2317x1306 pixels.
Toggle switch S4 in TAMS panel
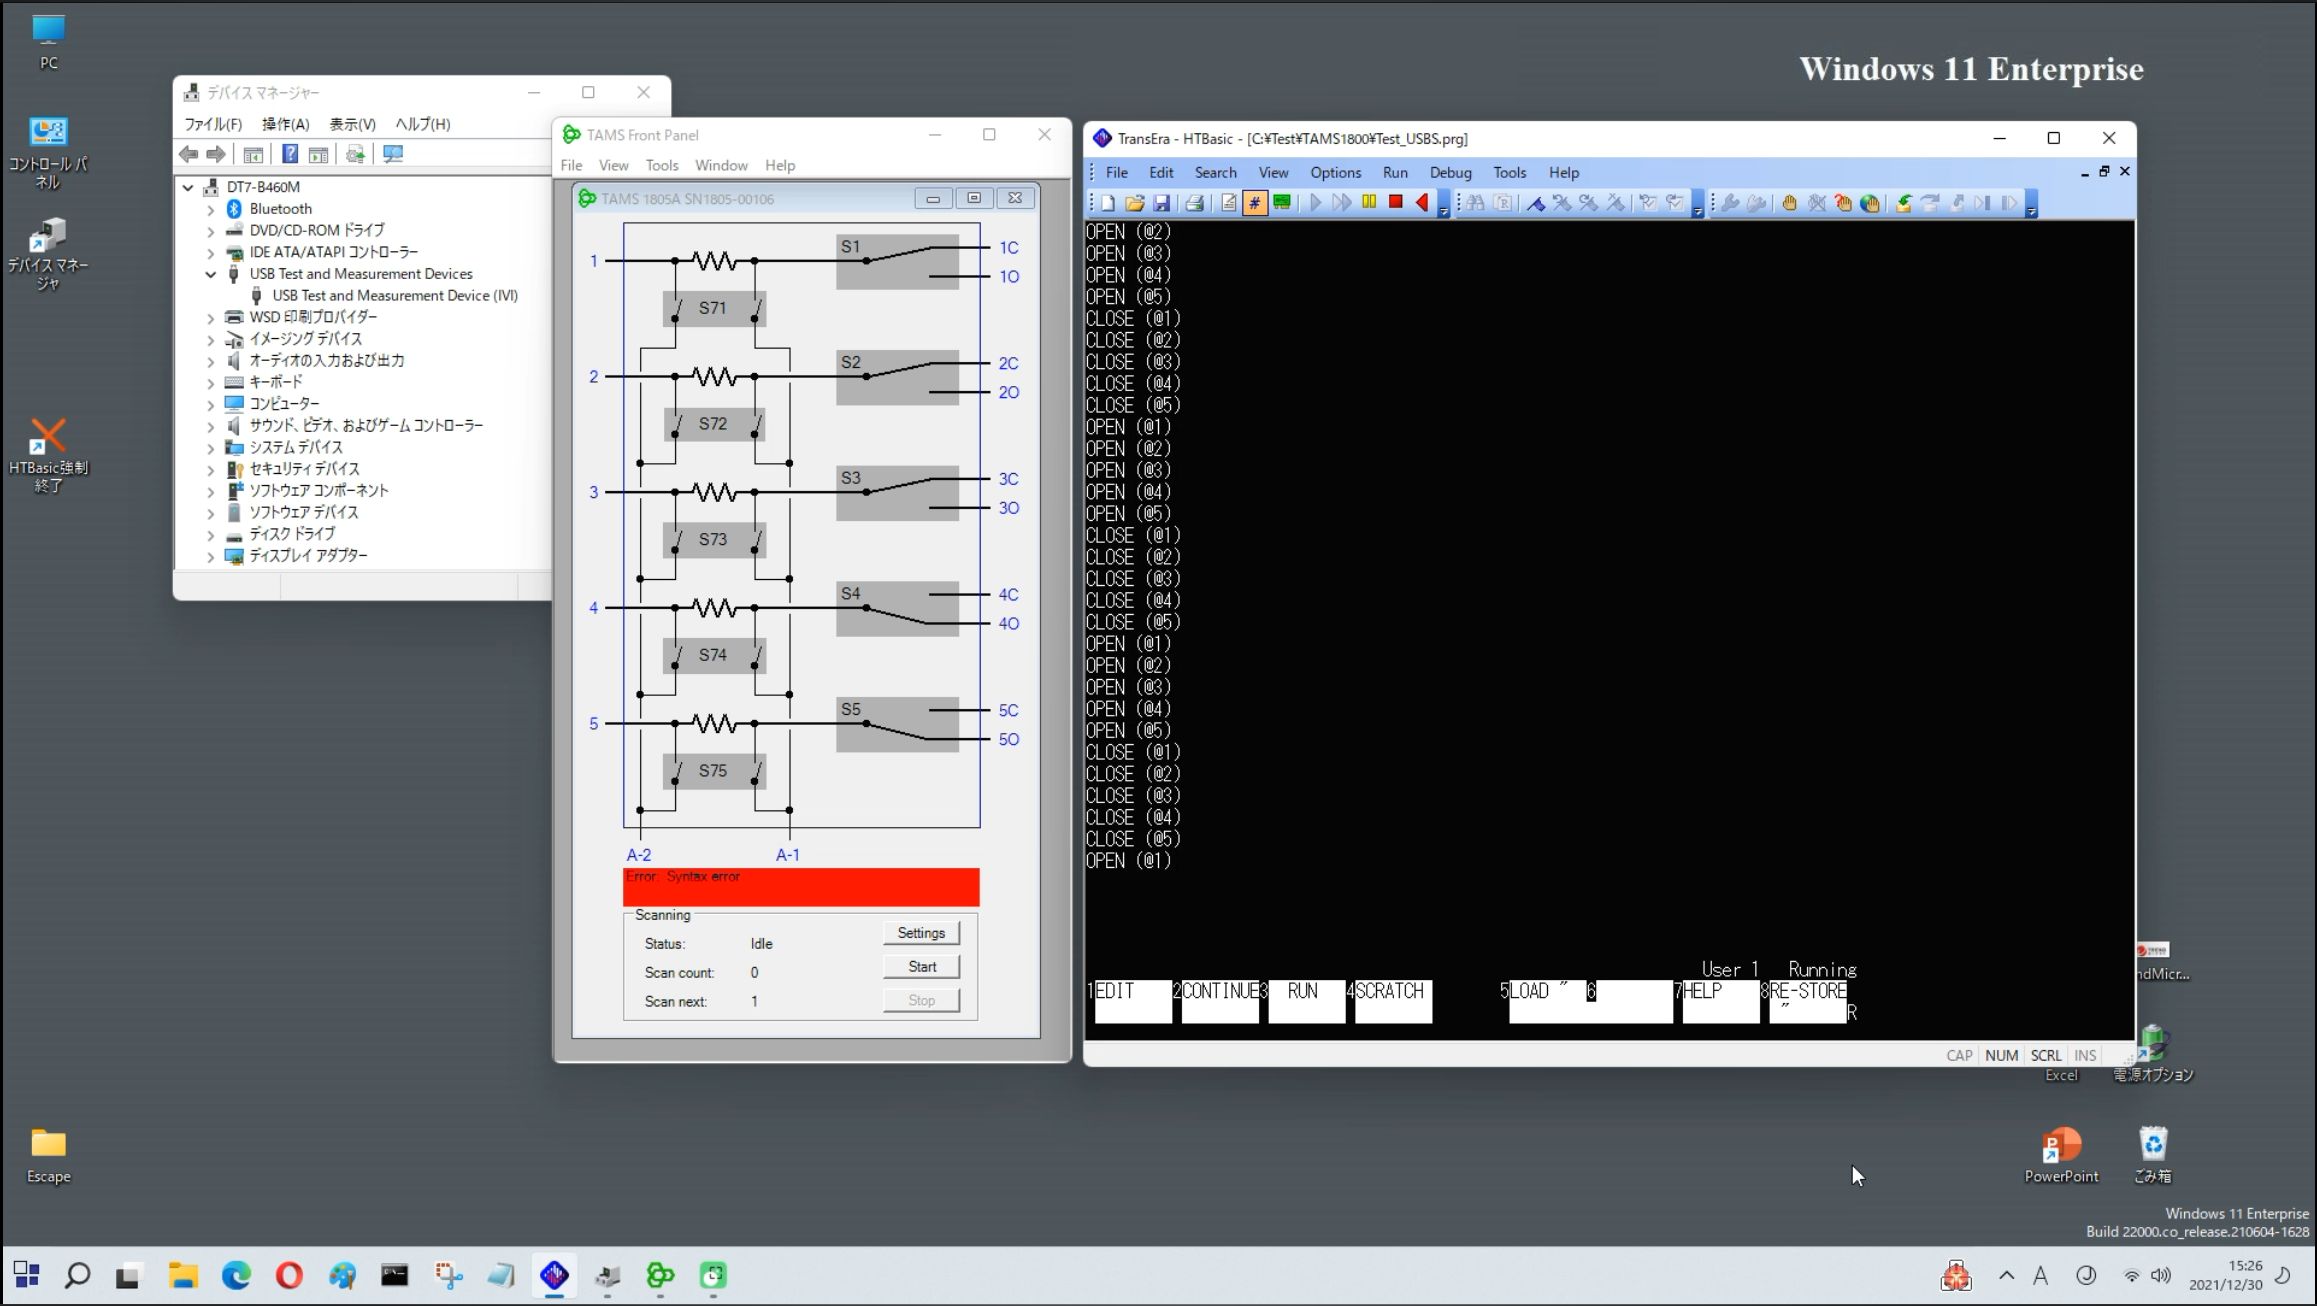(x=897, y=609)
